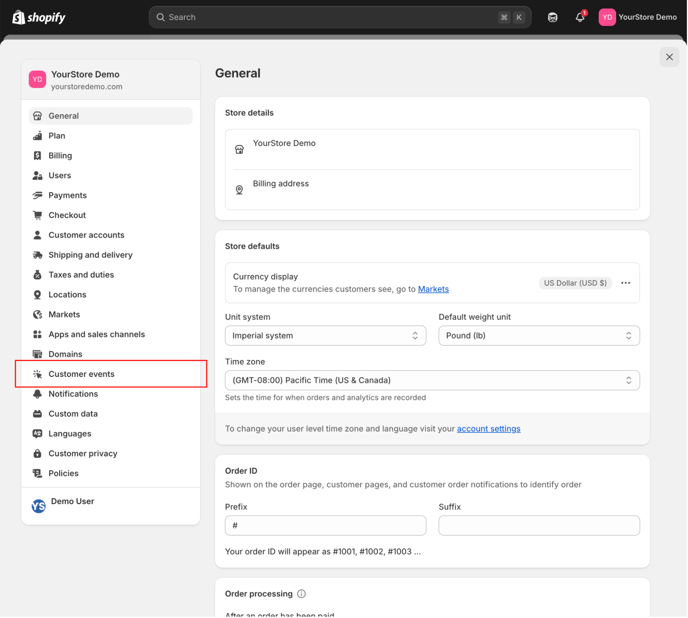Click the Sidekick assistant icon in top bar
The height and width of the screenshot is (618, 688).
552,18
